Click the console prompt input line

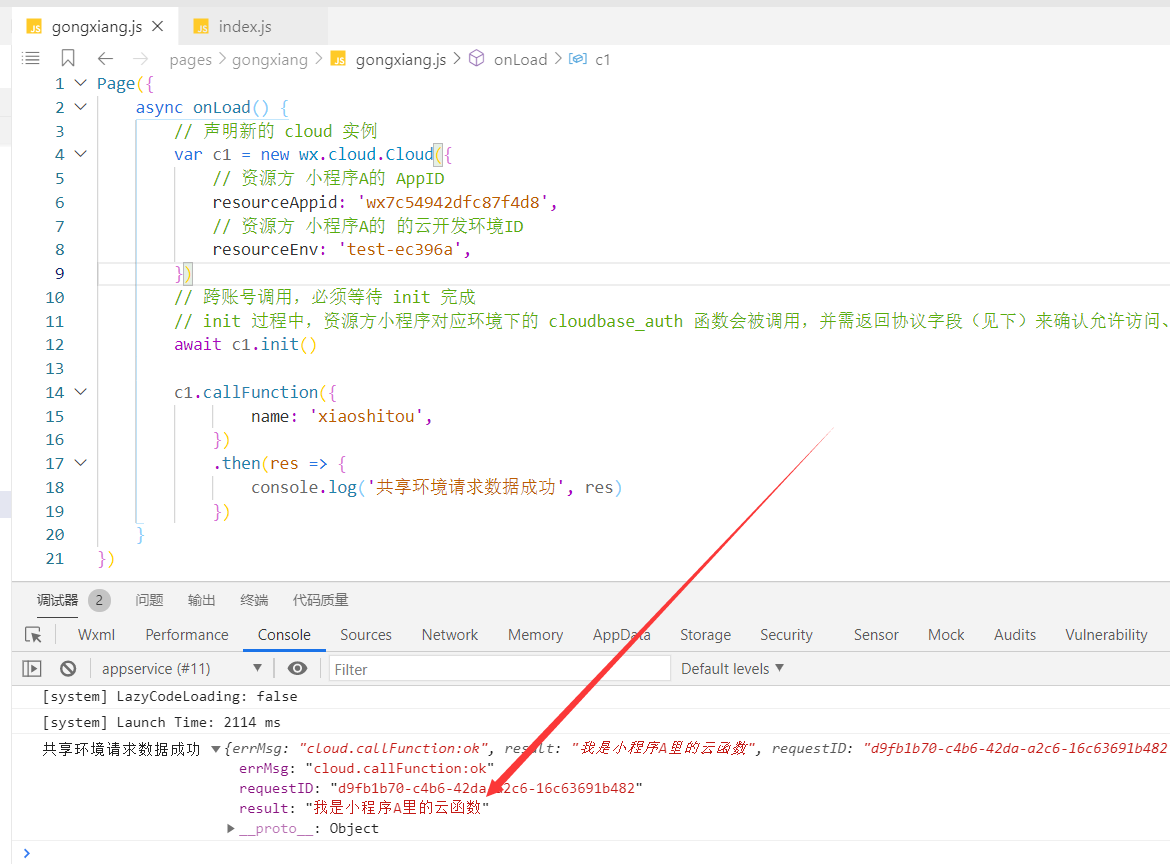[x=597, y=853]
